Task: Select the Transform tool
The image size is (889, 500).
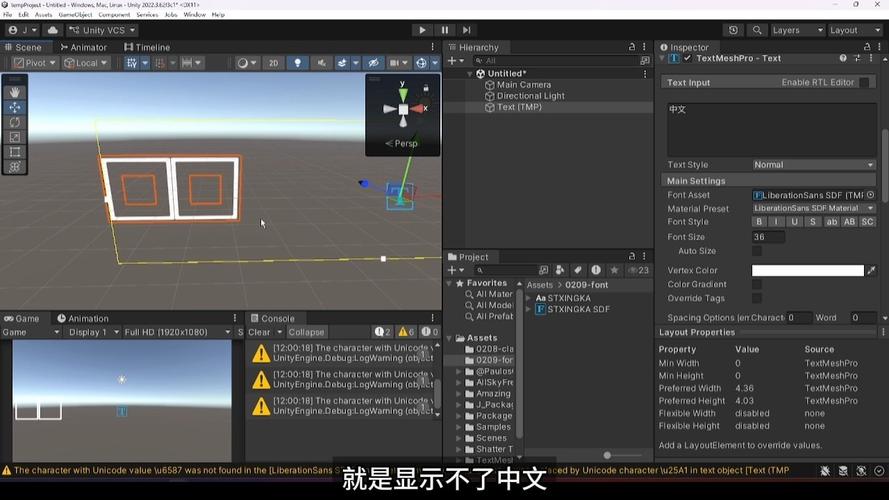Action: 15,167
